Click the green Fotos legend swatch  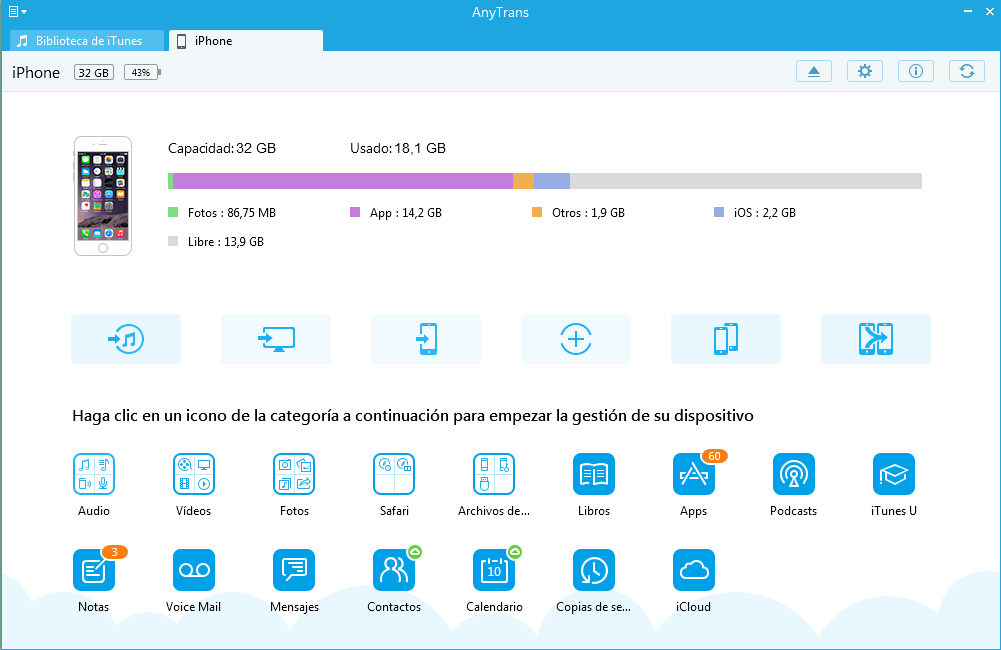173,212
